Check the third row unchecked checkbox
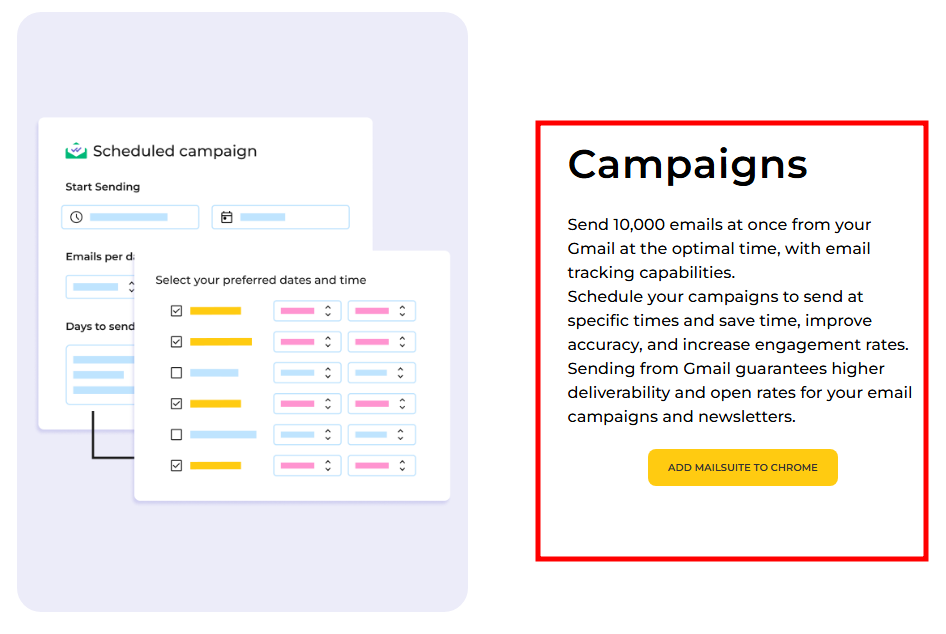The height and width of the screenshot is (634, 946). (176, 373)
